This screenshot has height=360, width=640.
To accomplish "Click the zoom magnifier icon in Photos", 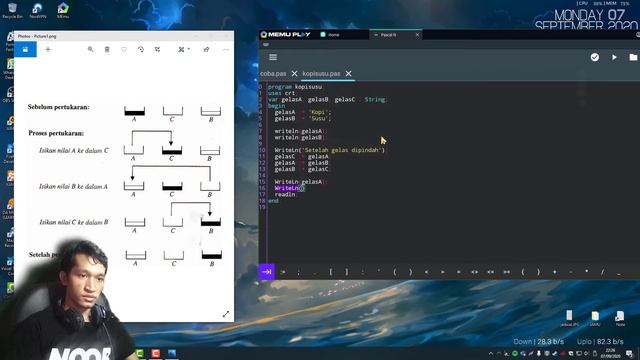I will [90, 49].
